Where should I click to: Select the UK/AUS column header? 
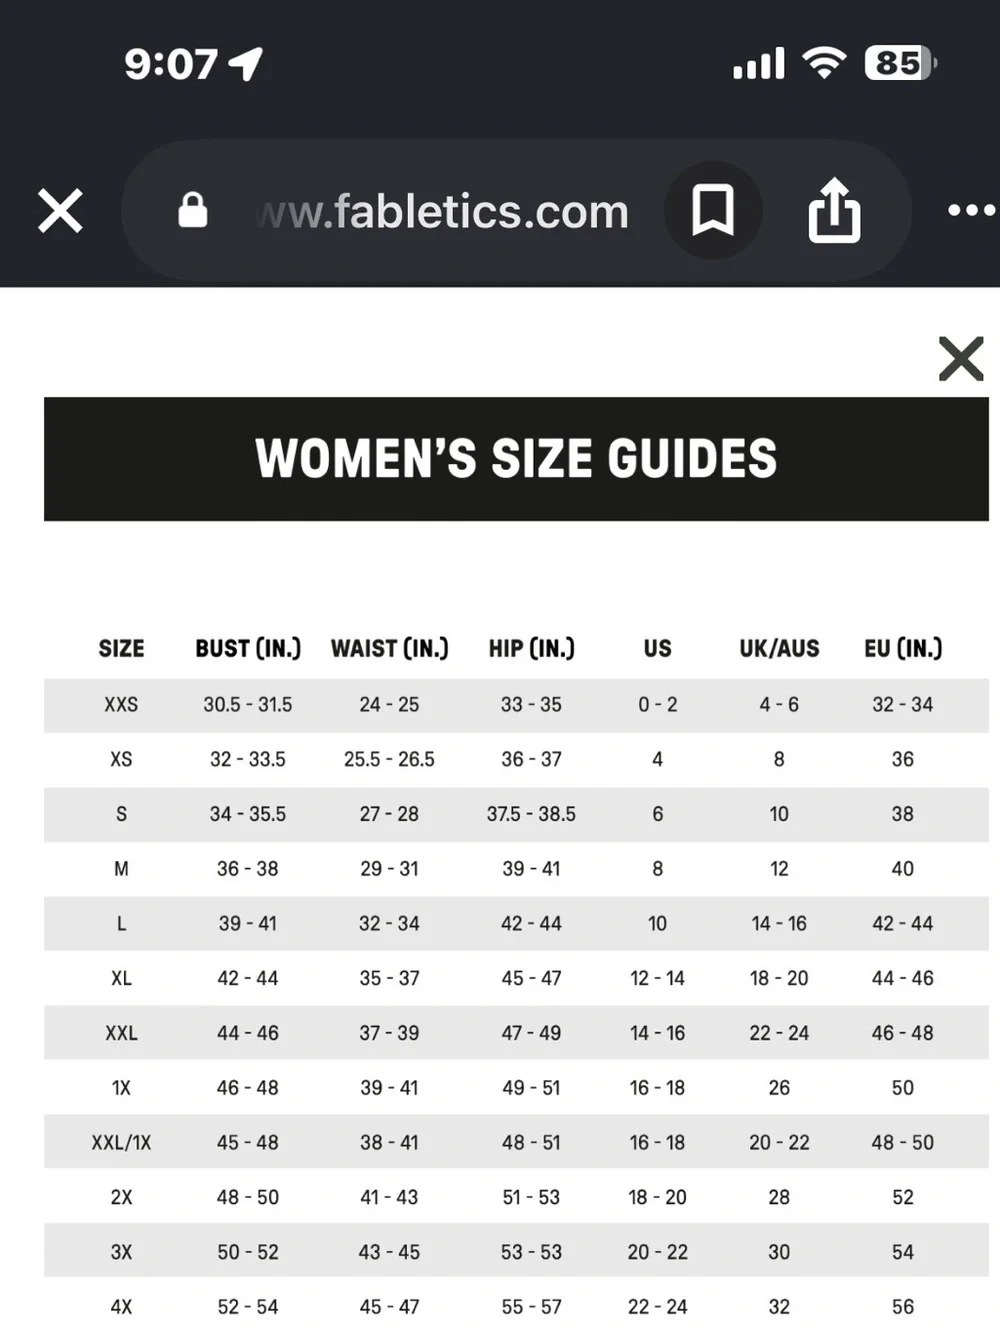(779, 648)
